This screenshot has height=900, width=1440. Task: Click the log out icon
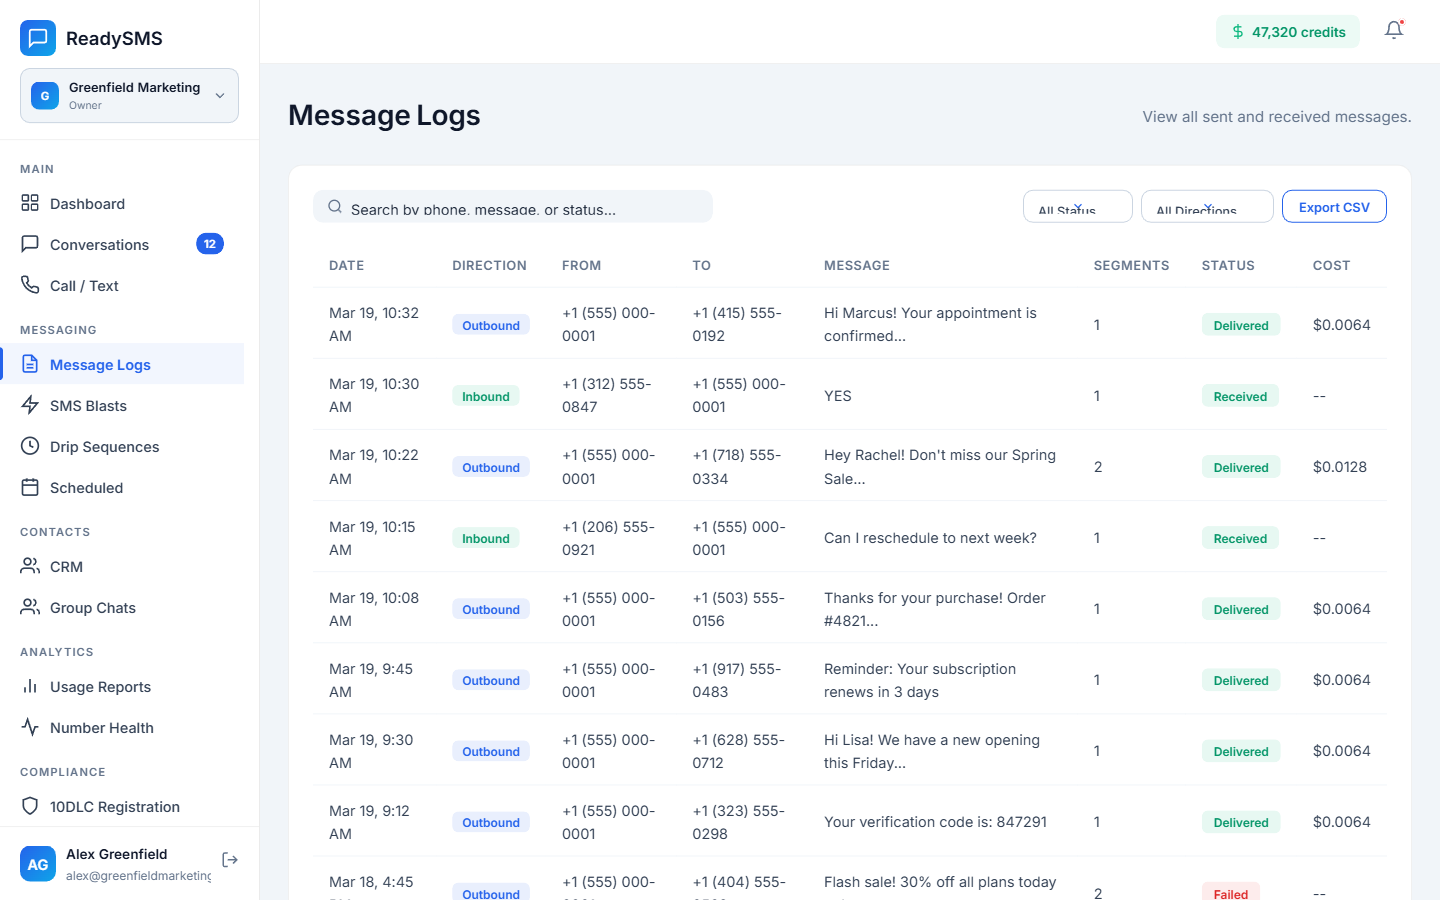click(230, 860)
